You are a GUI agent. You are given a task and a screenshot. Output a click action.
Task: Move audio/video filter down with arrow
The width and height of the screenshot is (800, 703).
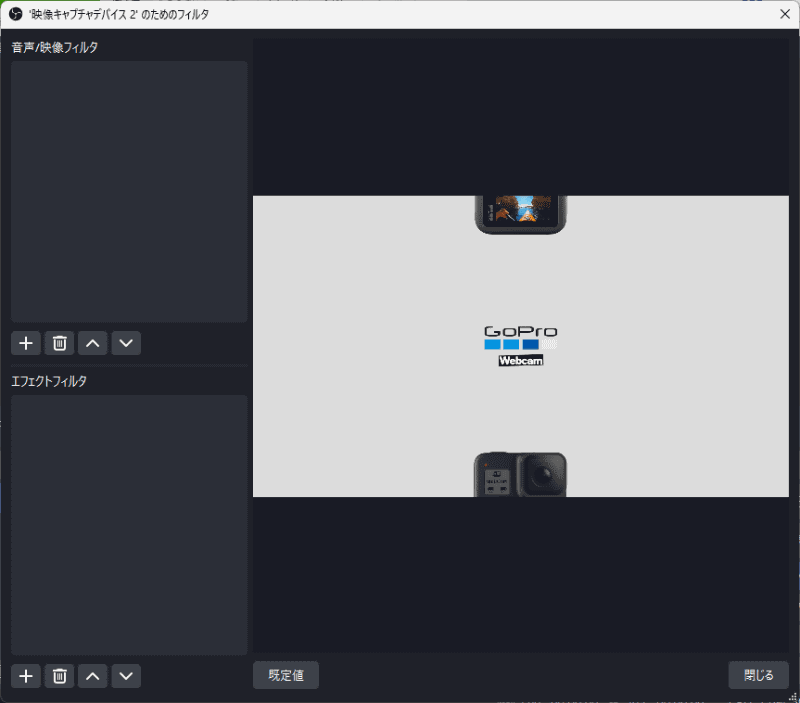(x=126, y=343)
